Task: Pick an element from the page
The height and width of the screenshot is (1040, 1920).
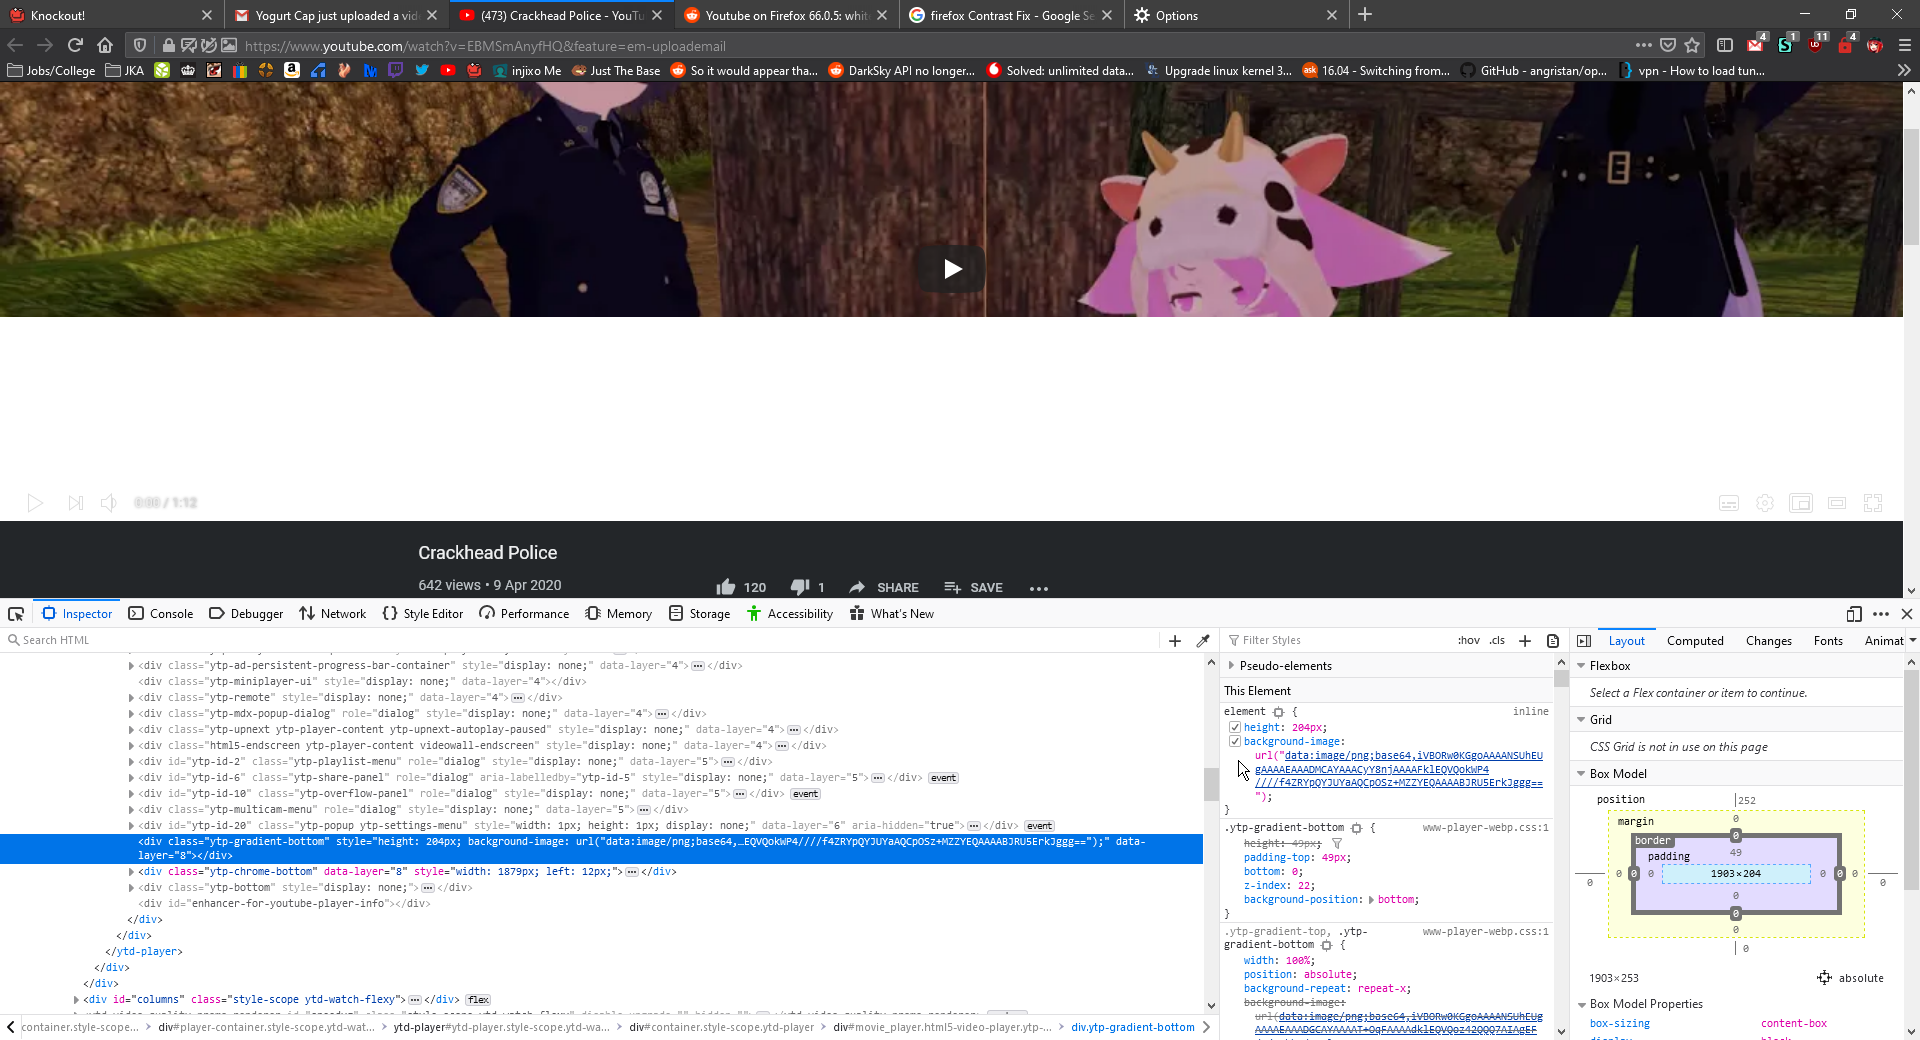Action: tap(16, 614)
